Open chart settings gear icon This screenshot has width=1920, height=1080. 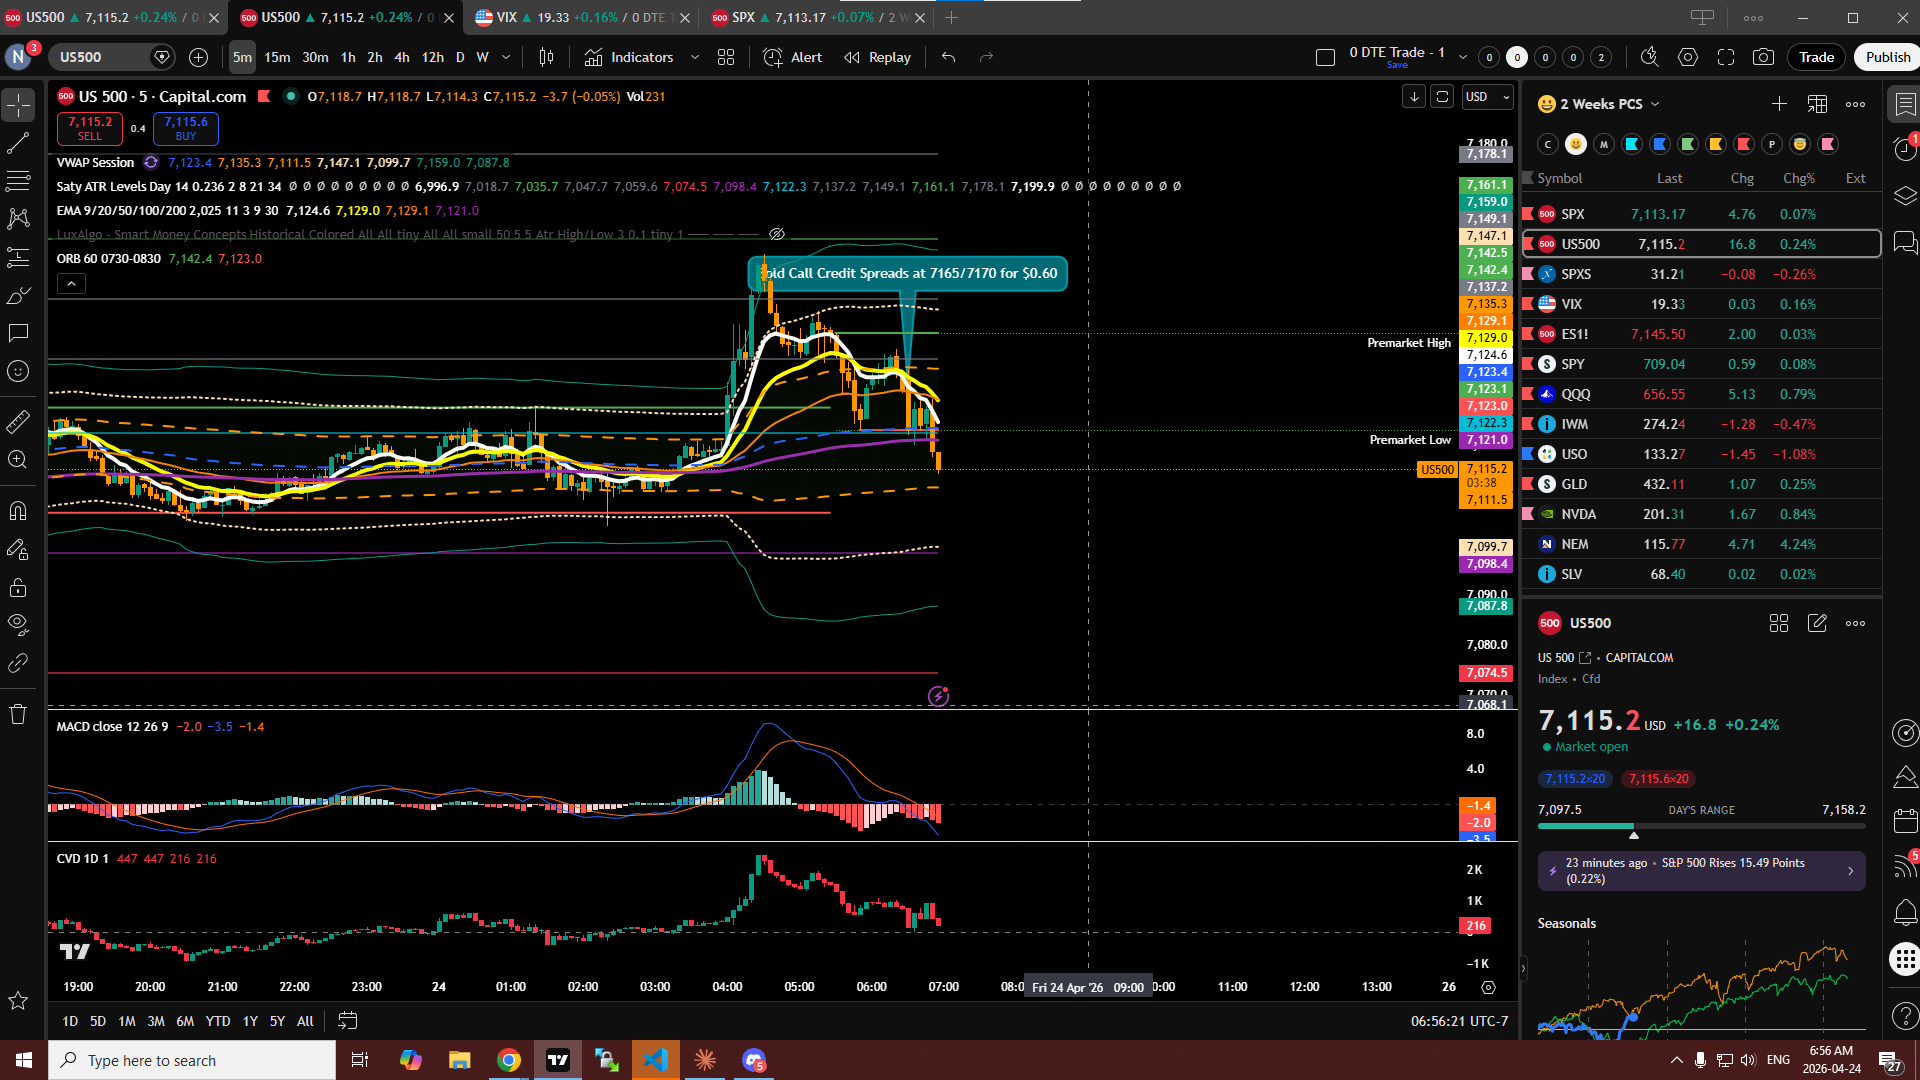point(1688,57)
